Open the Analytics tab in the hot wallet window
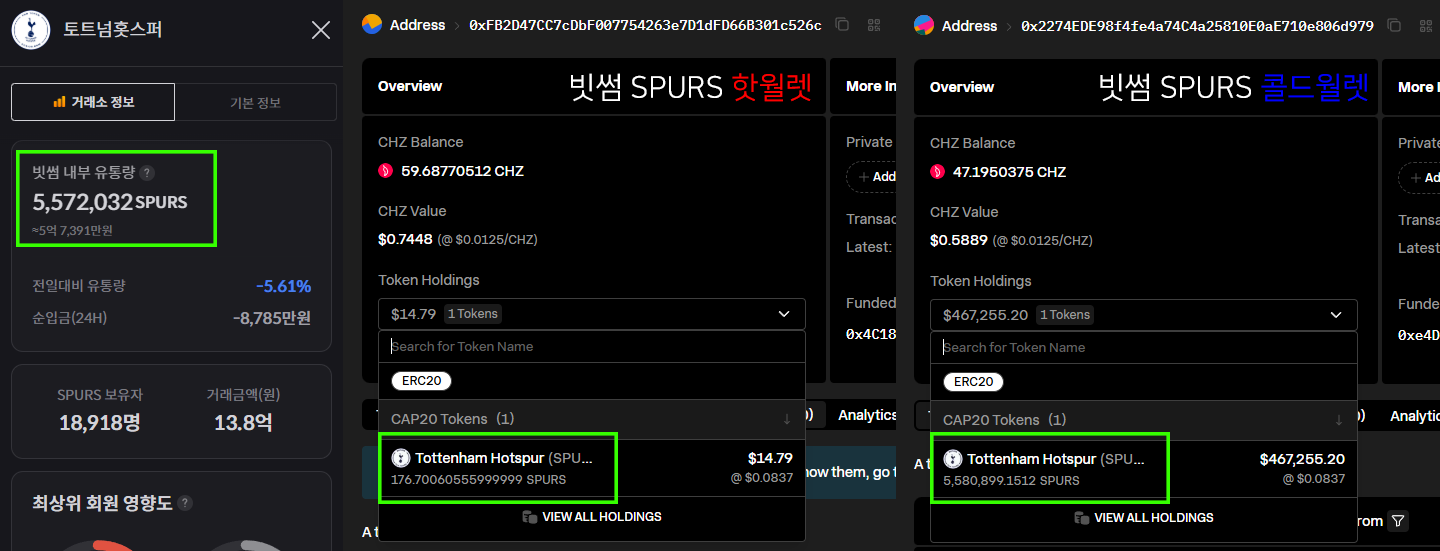This screenshot has width=1440, height=551. [x=867, y=415]
